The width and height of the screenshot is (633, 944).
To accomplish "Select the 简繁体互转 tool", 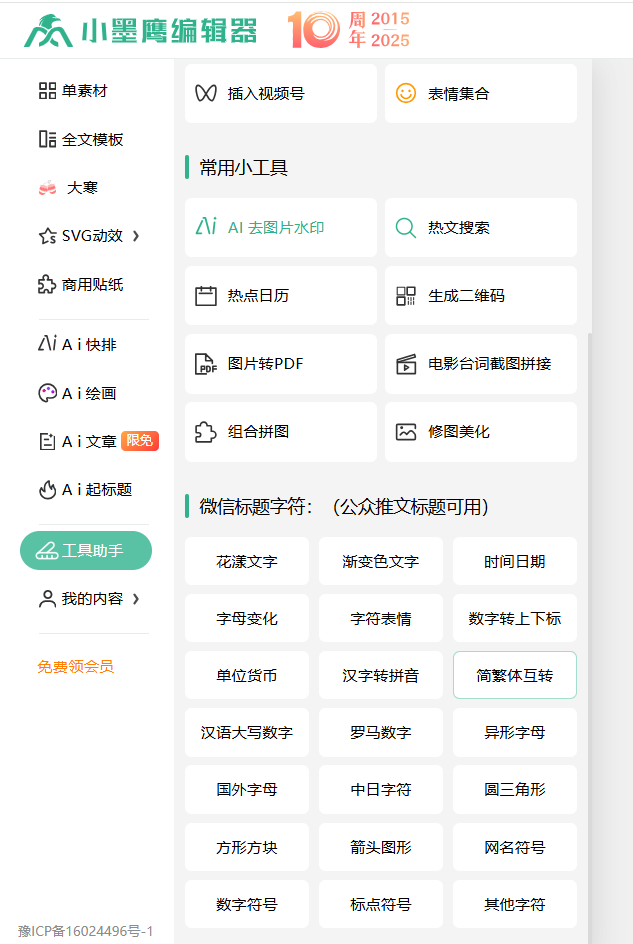I will pos(515,675).
